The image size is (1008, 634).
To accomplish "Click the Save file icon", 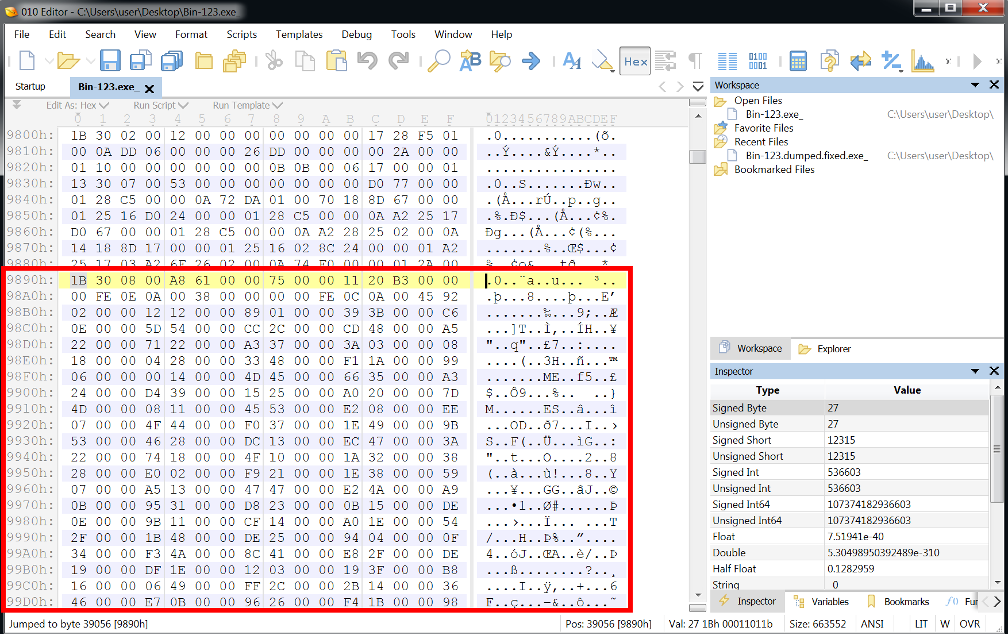I will point(110,62).
